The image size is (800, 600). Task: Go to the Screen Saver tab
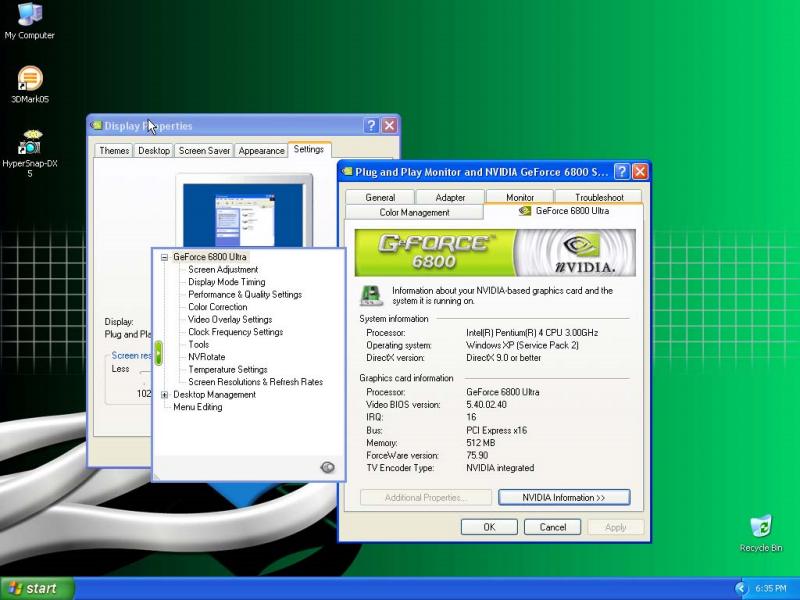(204, 151)
